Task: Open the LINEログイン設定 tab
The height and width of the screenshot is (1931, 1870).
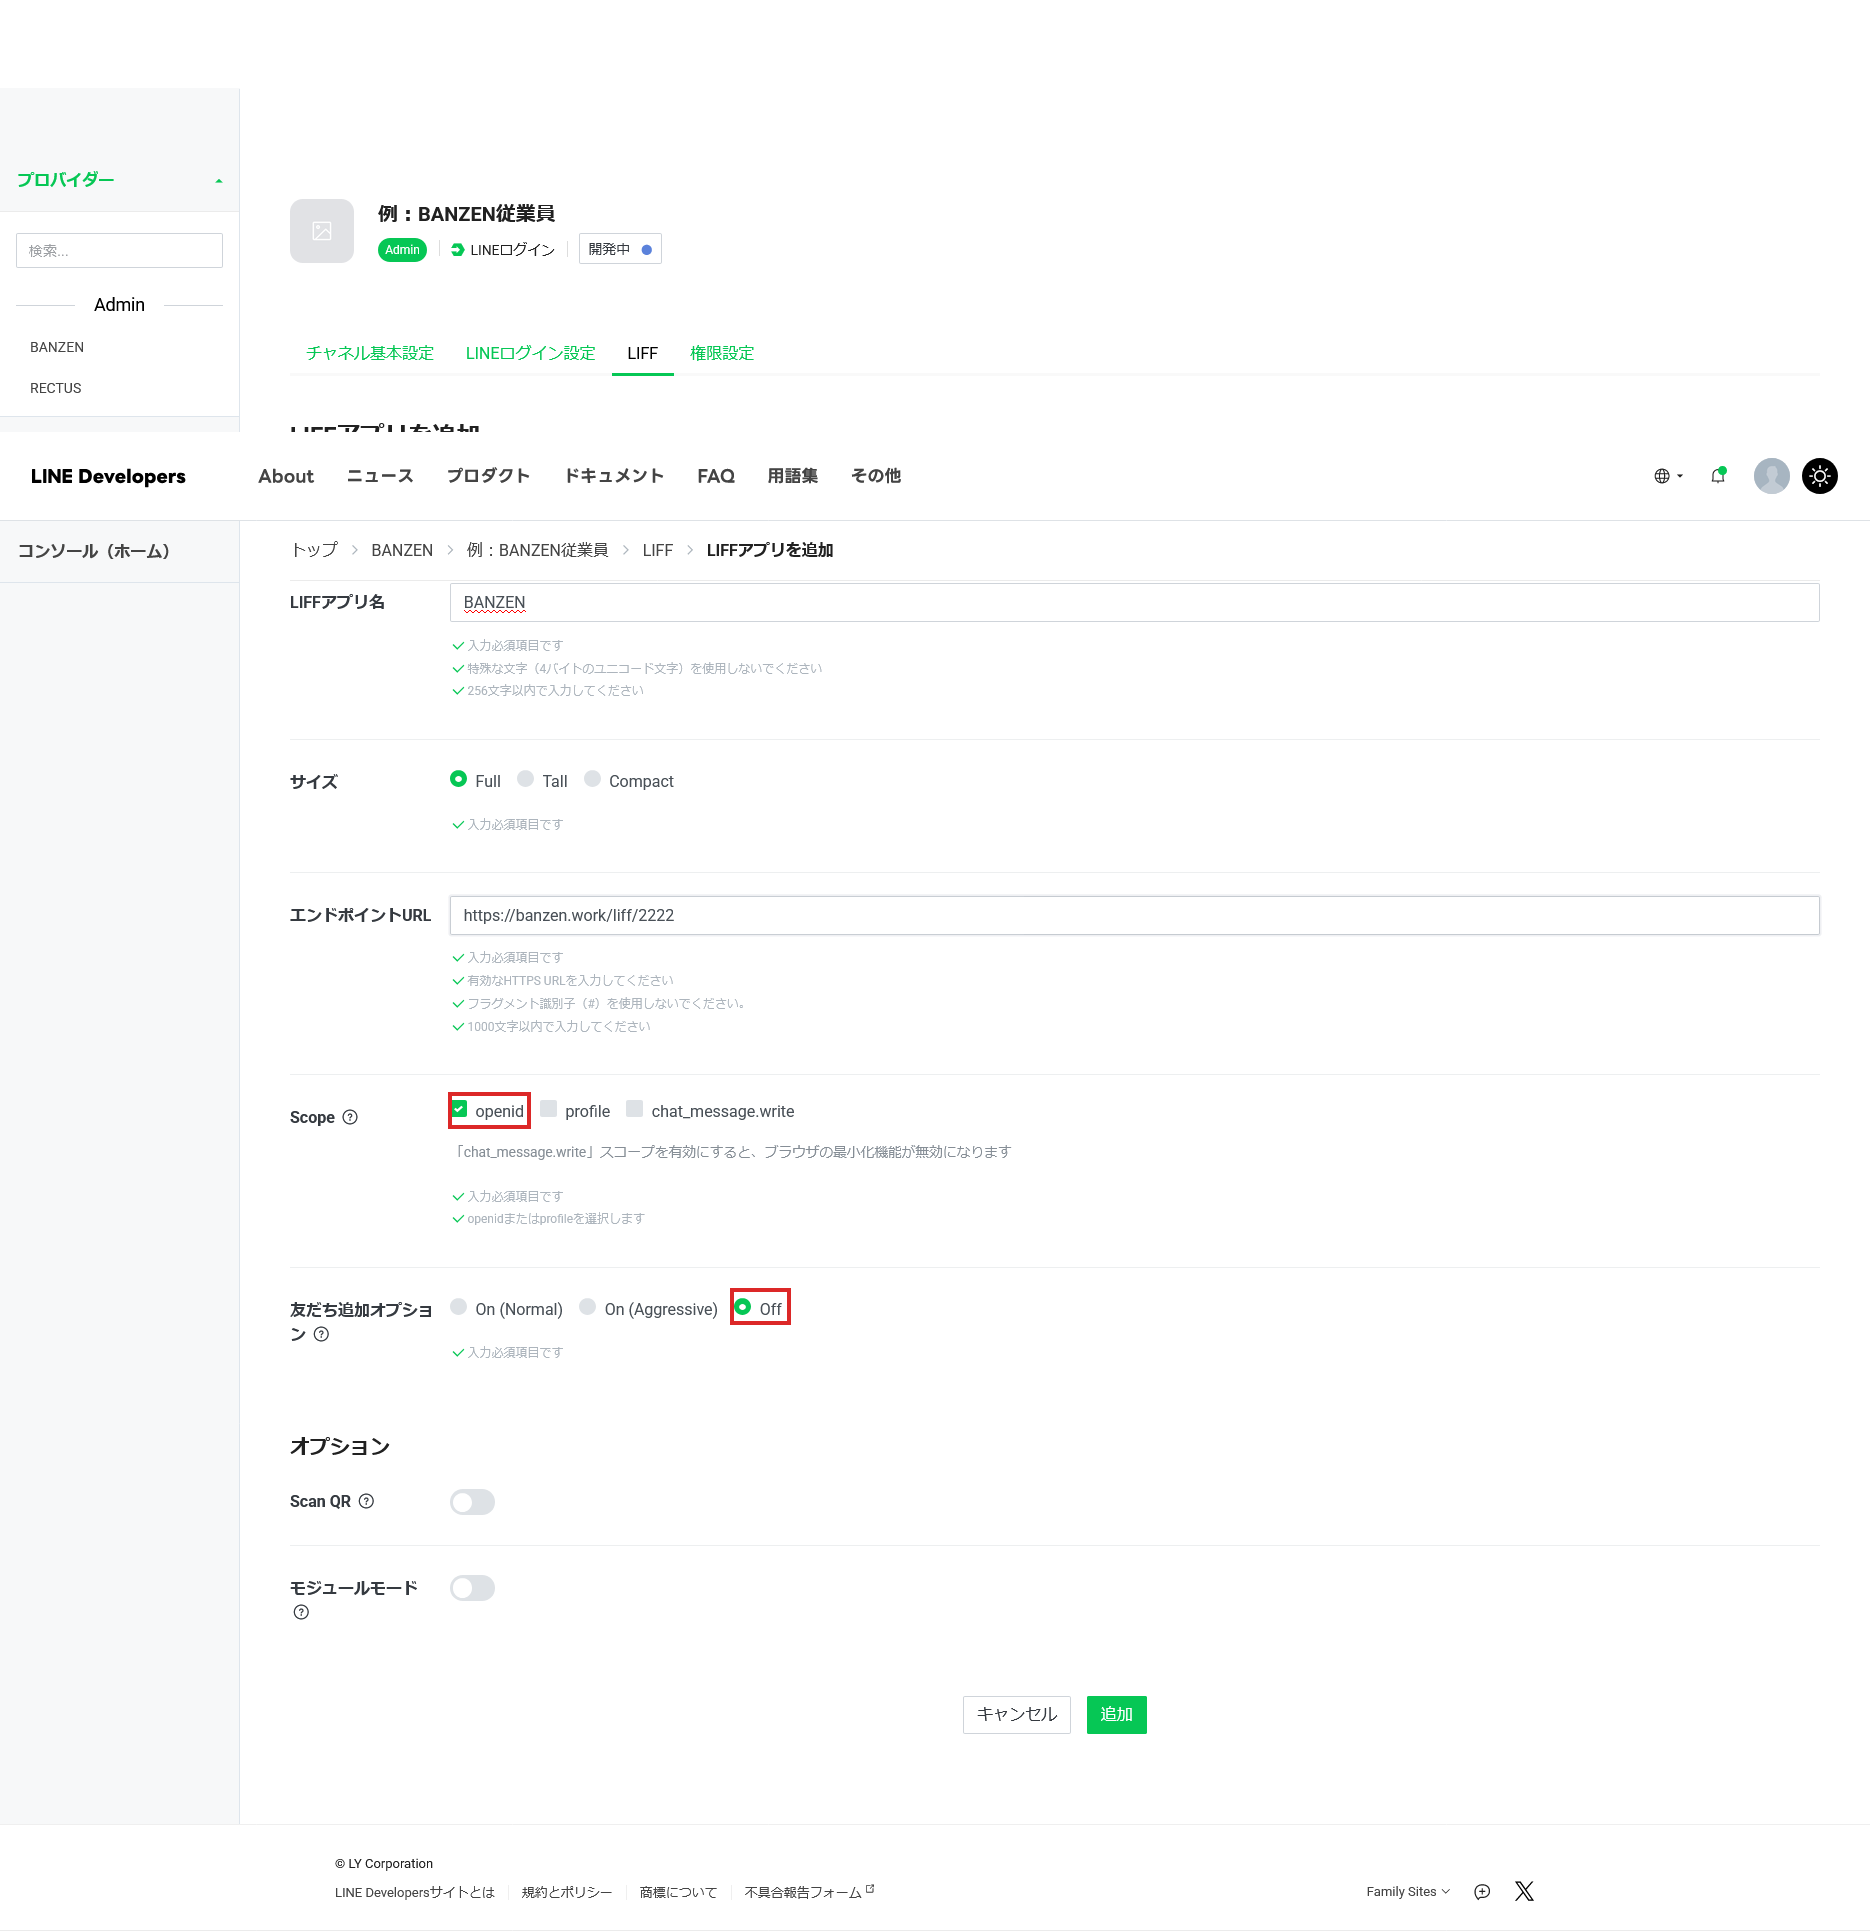Action: (x=530, y=353)
